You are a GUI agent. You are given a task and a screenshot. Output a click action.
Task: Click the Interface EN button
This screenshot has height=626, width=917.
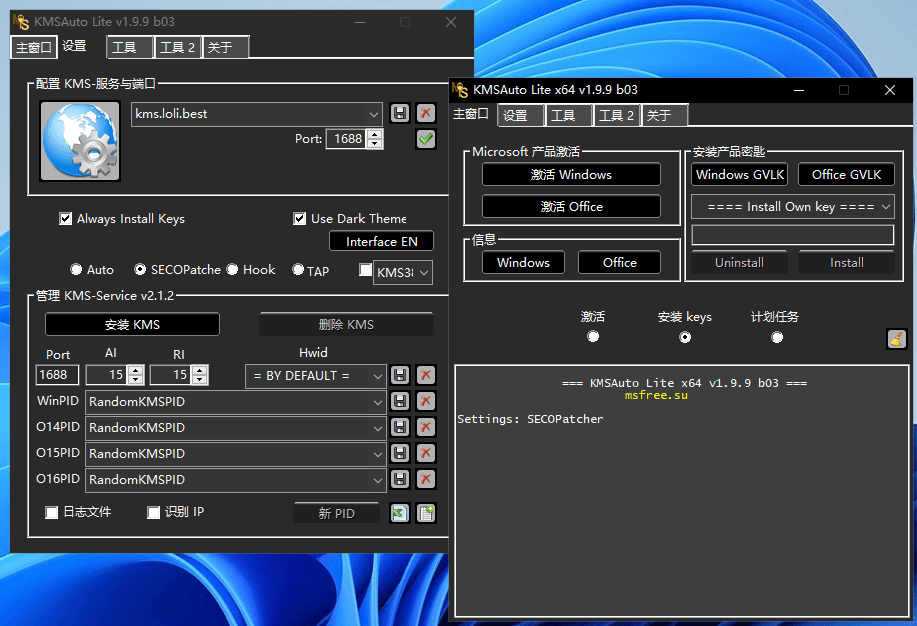(381, 242)
